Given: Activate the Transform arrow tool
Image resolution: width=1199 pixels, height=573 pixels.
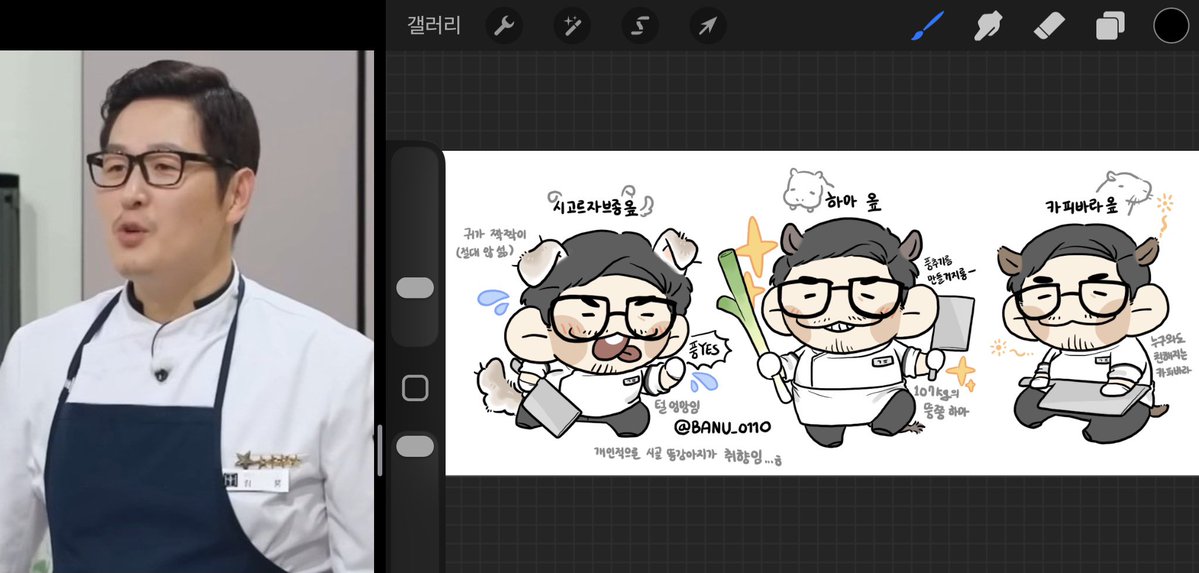Looking at the screenshot, I should tap(708, 27).
